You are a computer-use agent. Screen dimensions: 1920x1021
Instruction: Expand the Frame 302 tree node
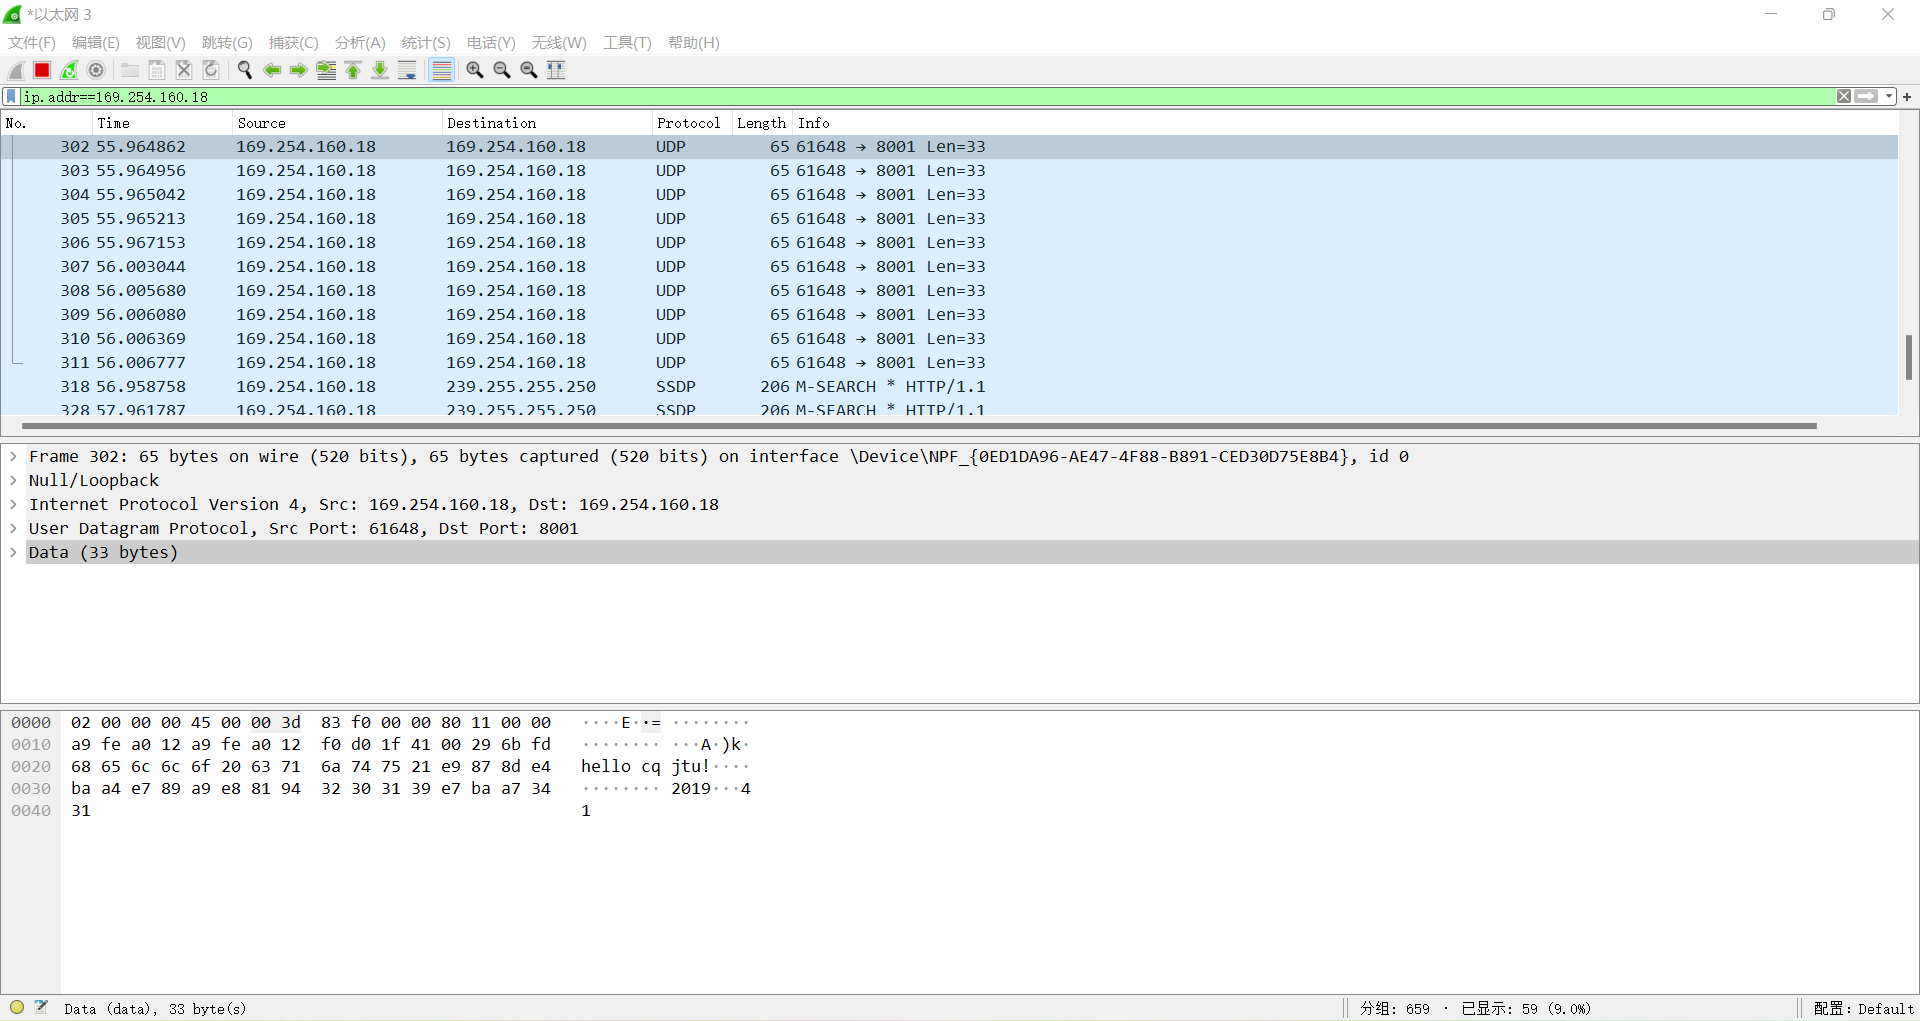13,456
